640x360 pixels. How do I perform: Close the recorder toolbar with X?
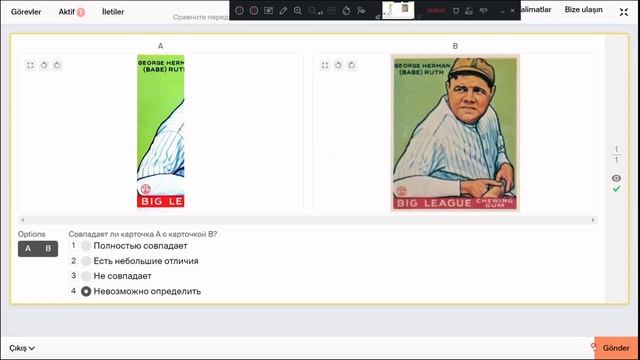click(x=513, y=11)
